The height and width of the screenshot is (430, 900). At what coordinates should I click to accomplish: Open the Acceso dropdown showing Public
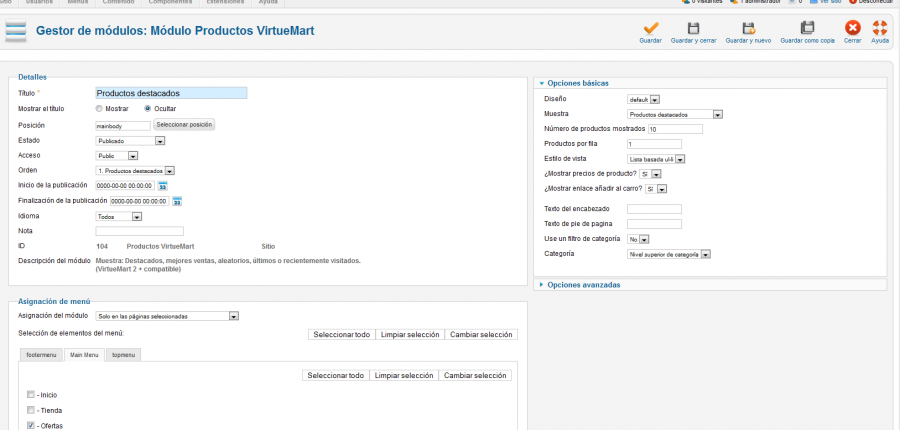tap(117, 156)
